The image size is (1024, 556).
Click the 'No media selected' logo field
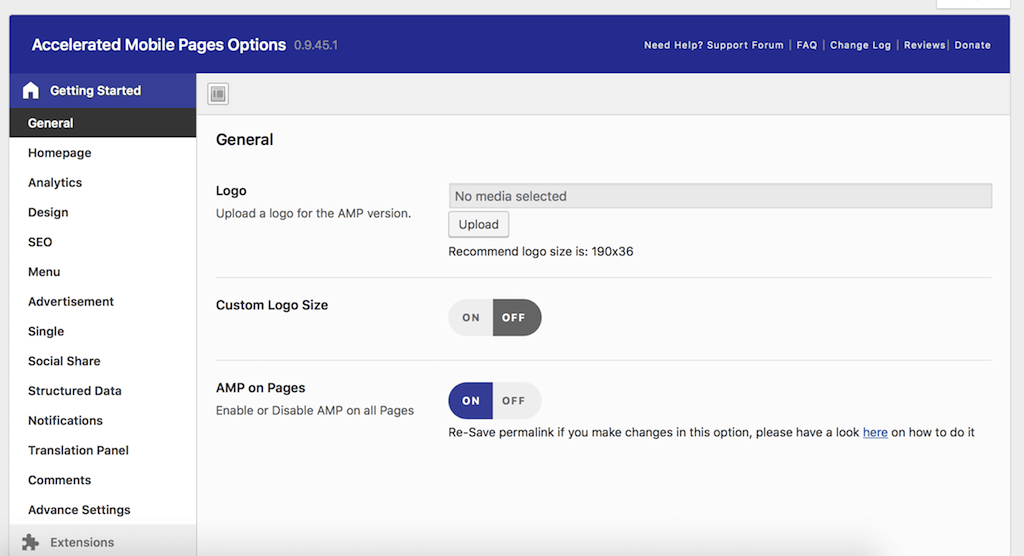(720, 196)
